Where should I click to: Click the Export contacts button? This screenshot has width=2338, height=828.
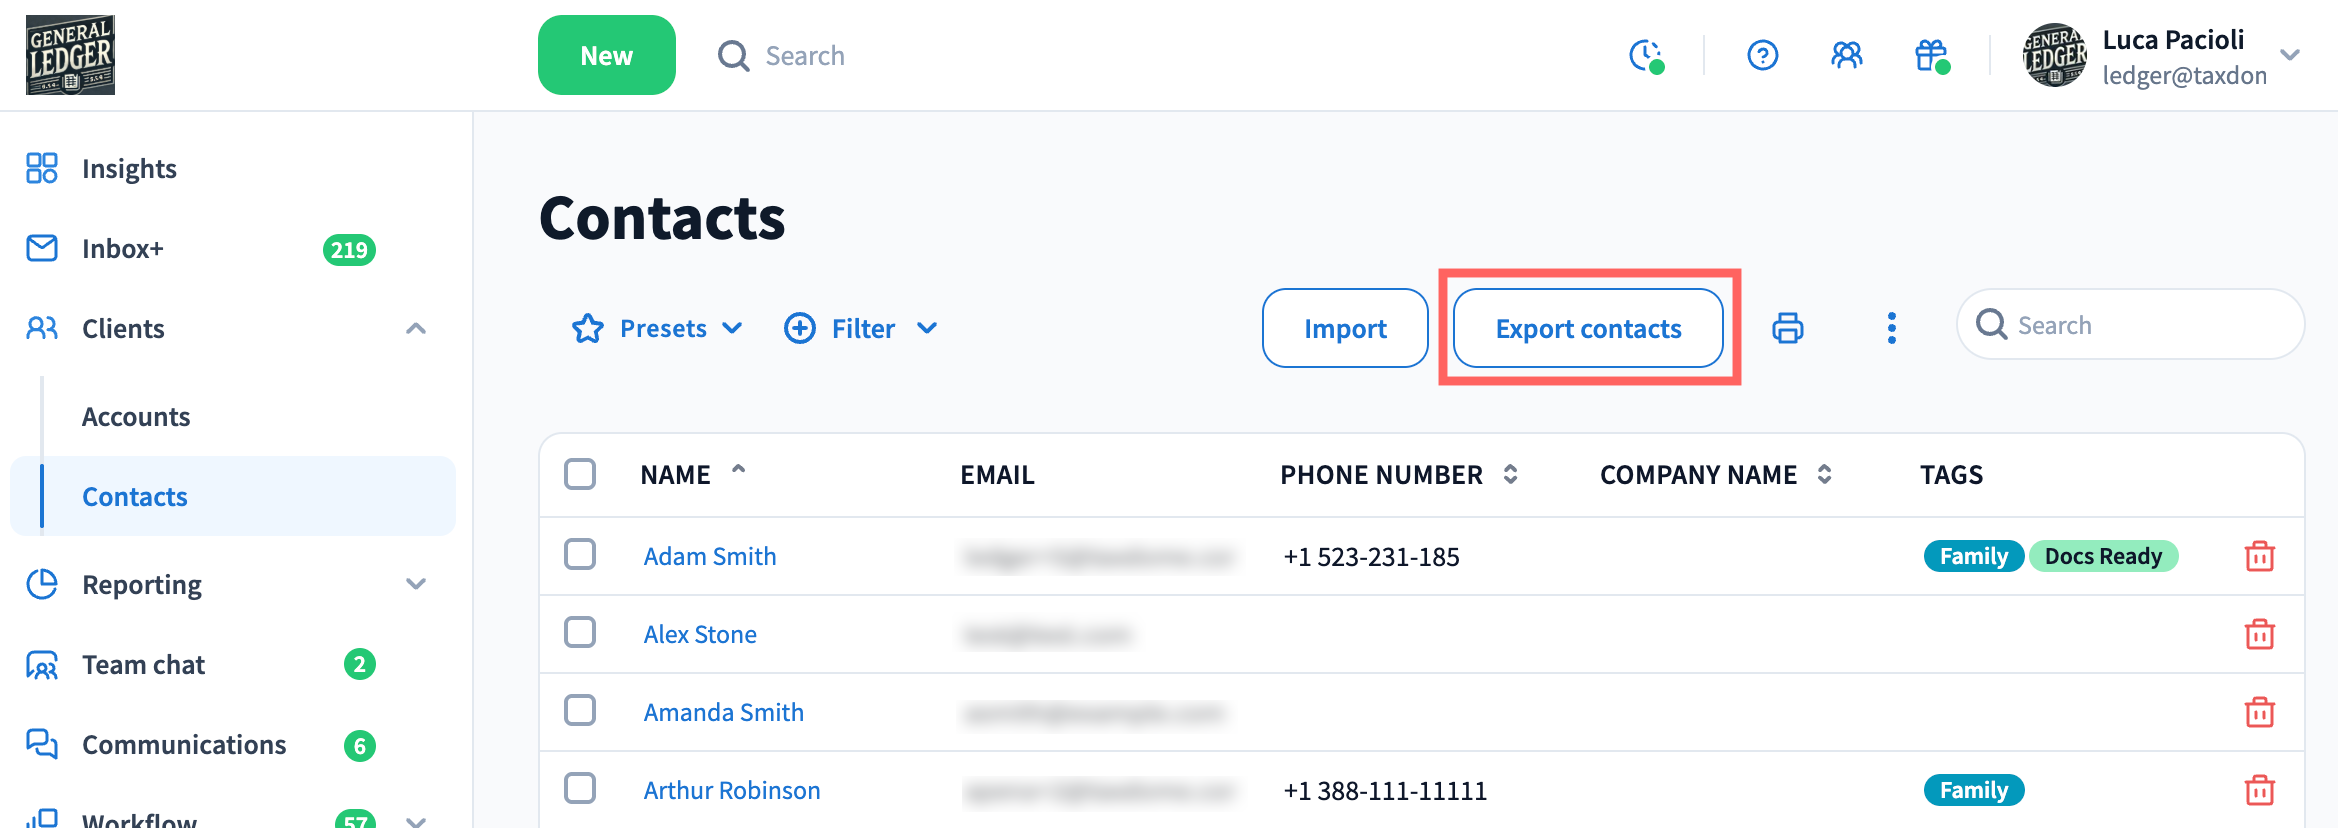point(1588,328)
